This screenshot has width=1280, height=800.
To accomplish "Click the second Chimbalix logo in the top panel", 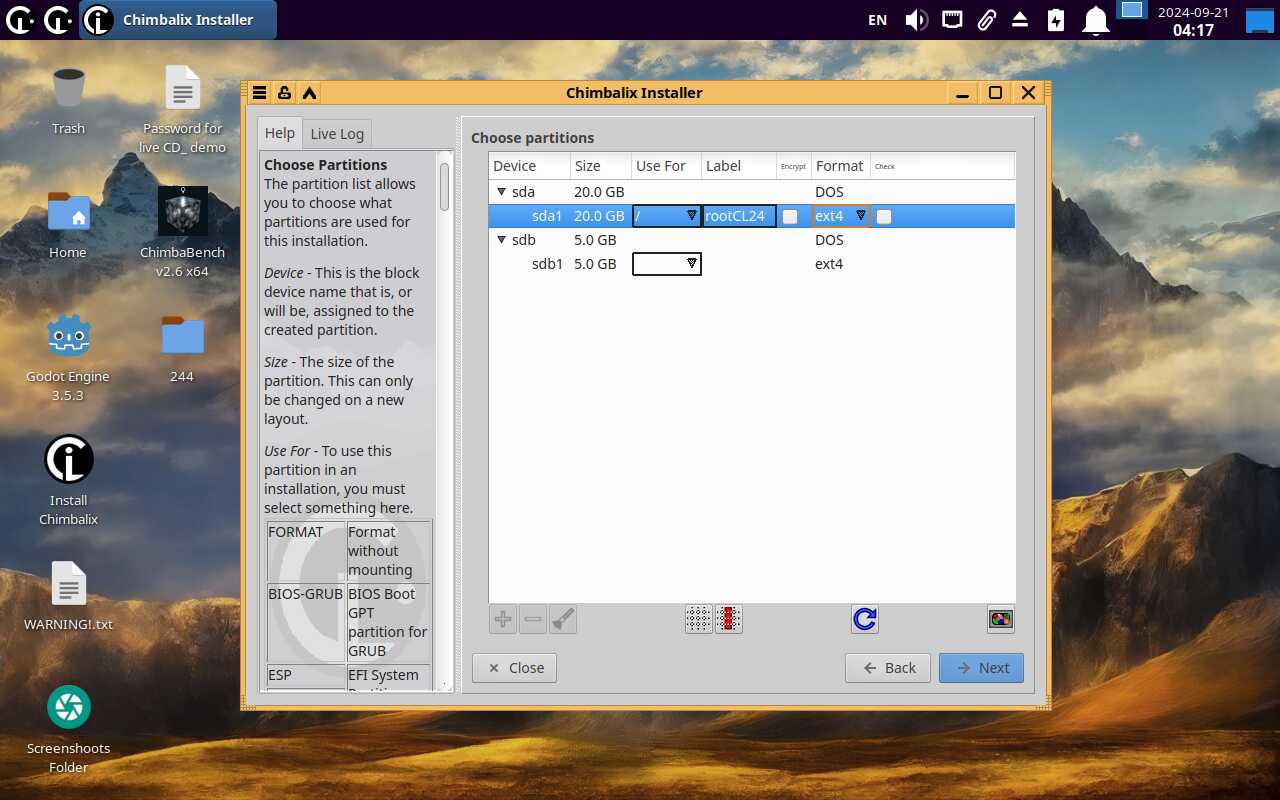I will [58, 20].
